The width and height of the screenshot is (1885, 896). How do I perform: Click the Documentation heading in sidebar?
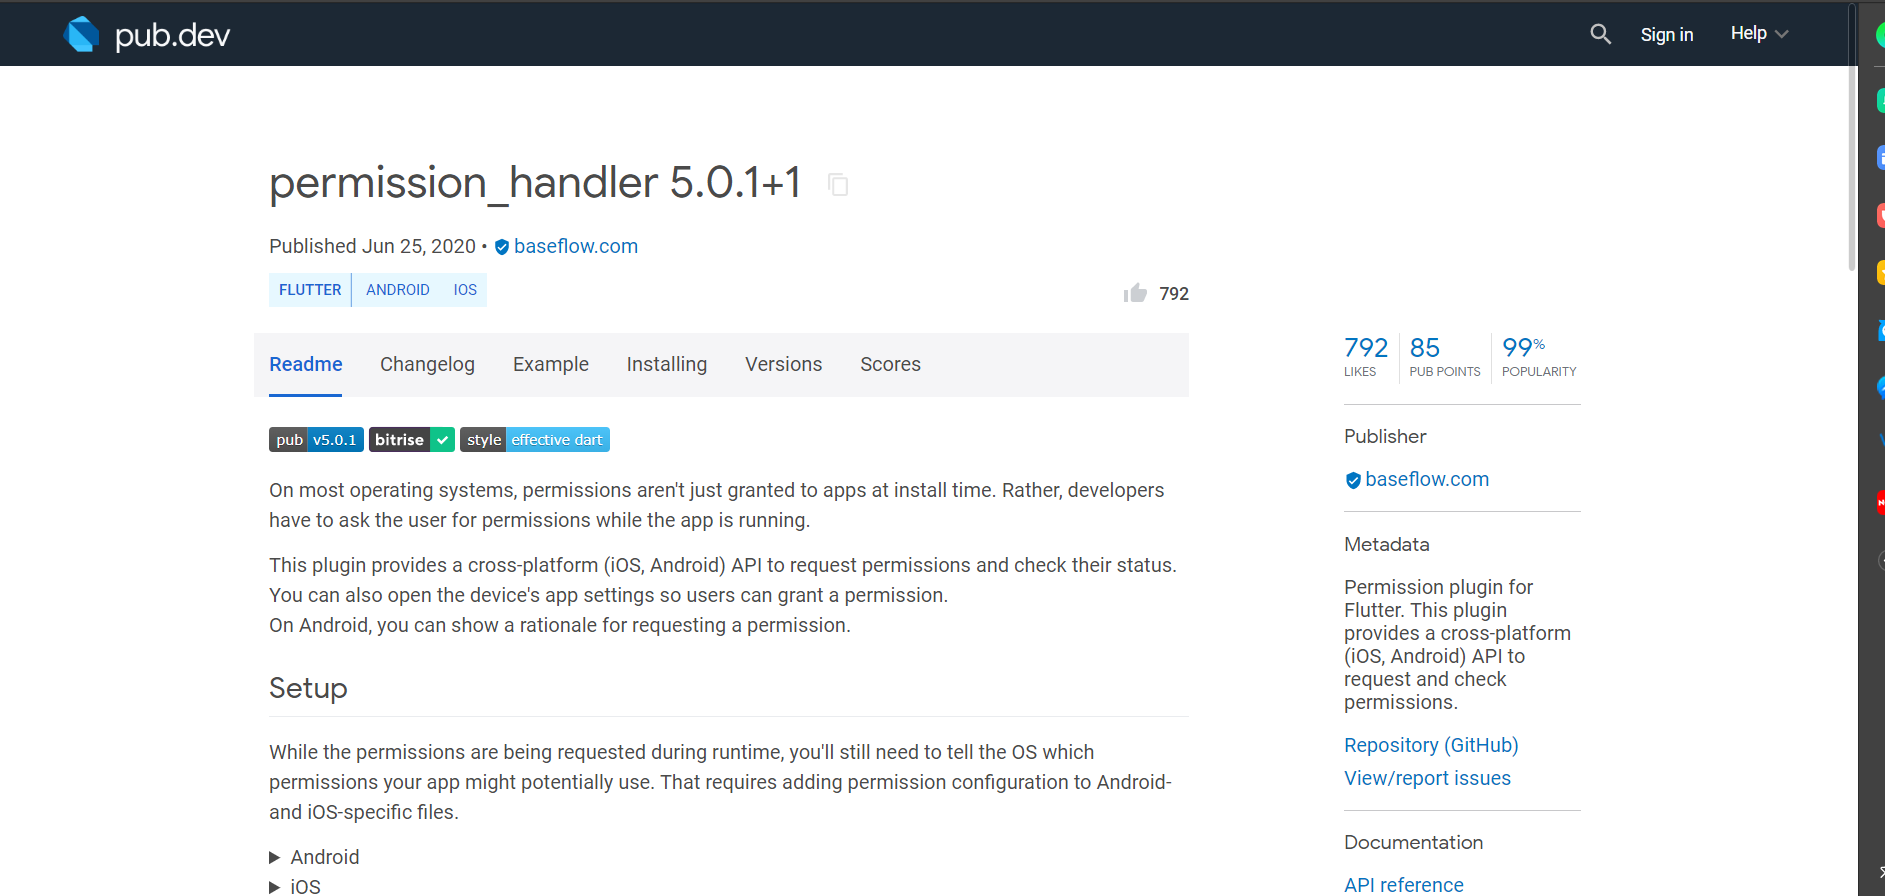(1413, 842)
